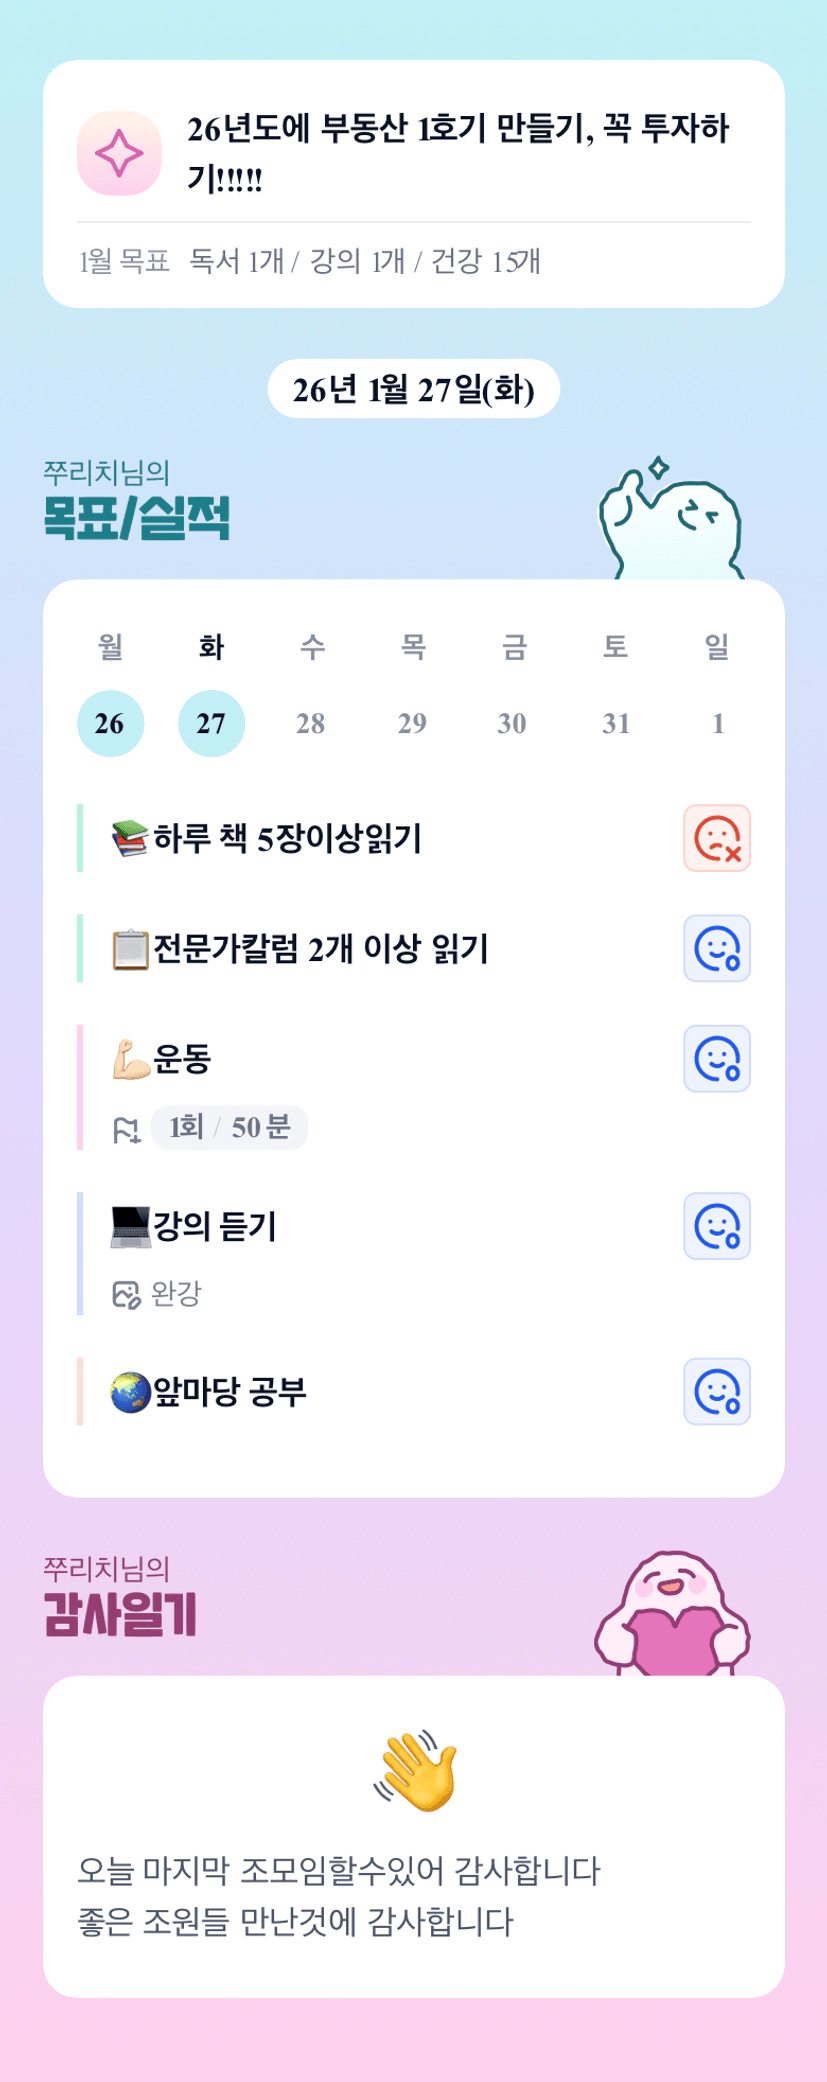Click the 1회 / 50분 record chip
The width and height of the screenshot is (827, 2082).
(229, 1128)
